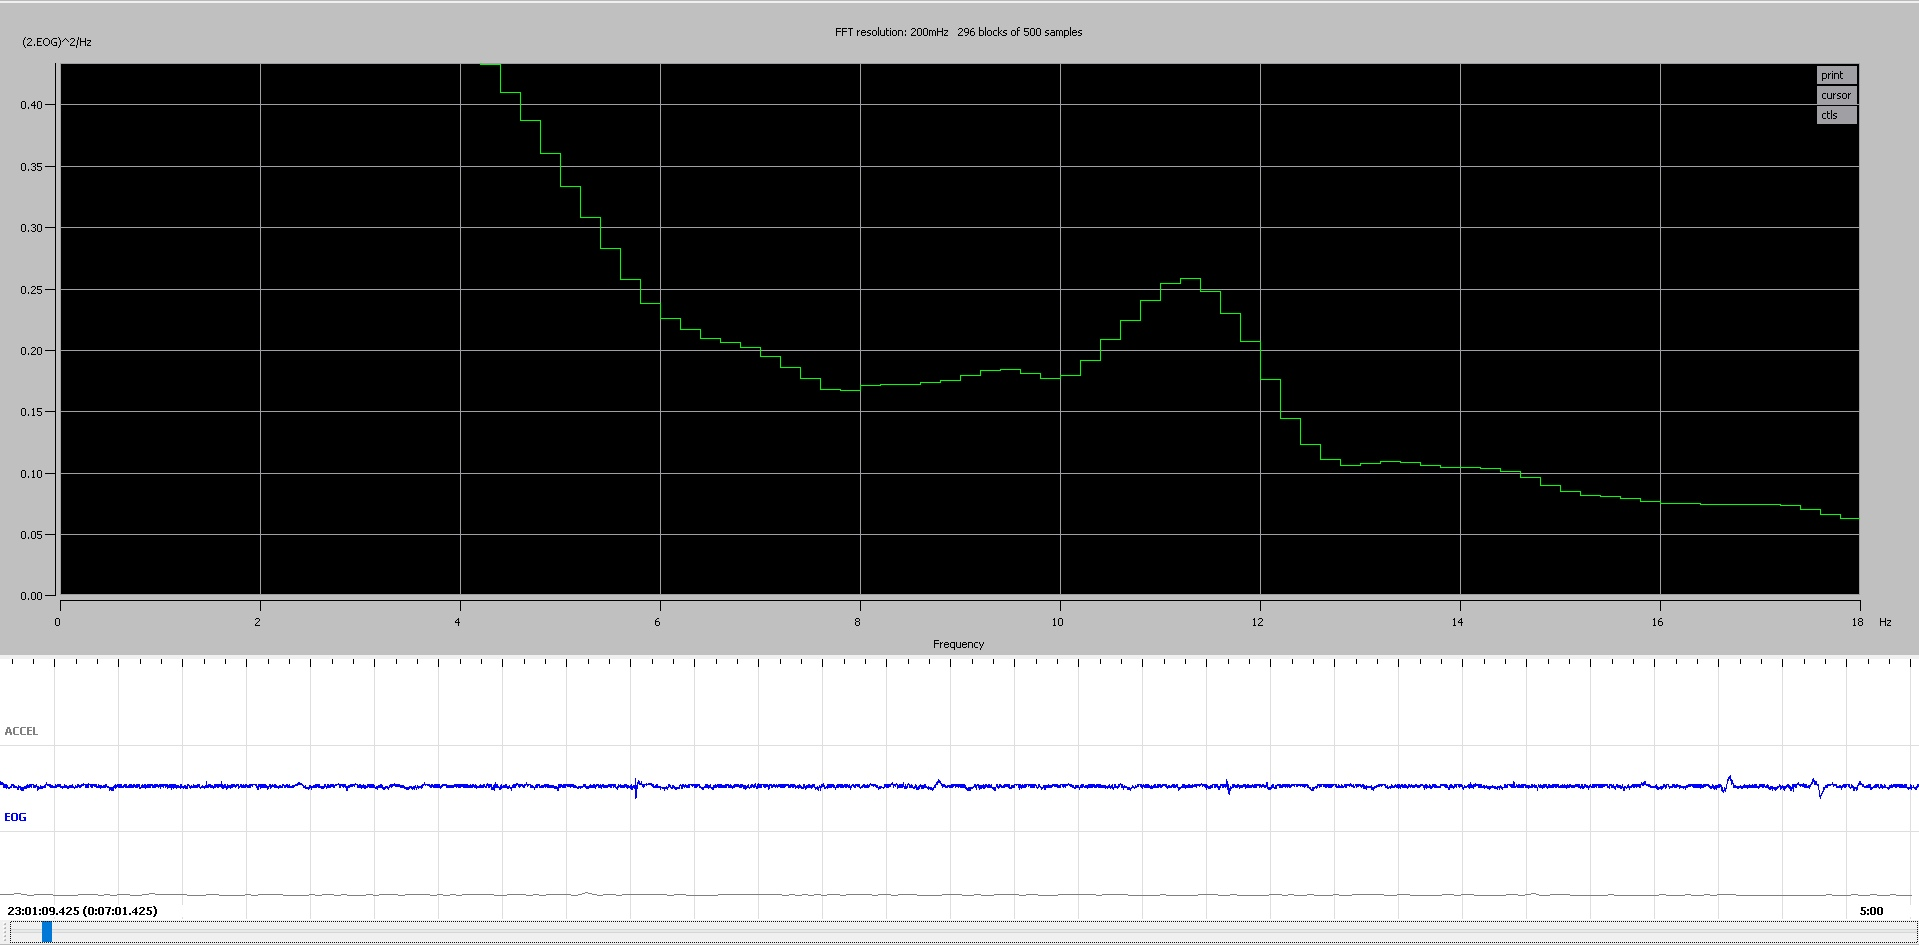Click the spectrum peak near 11 Hz
The image size is (1919, 946).
point(1190,279)
